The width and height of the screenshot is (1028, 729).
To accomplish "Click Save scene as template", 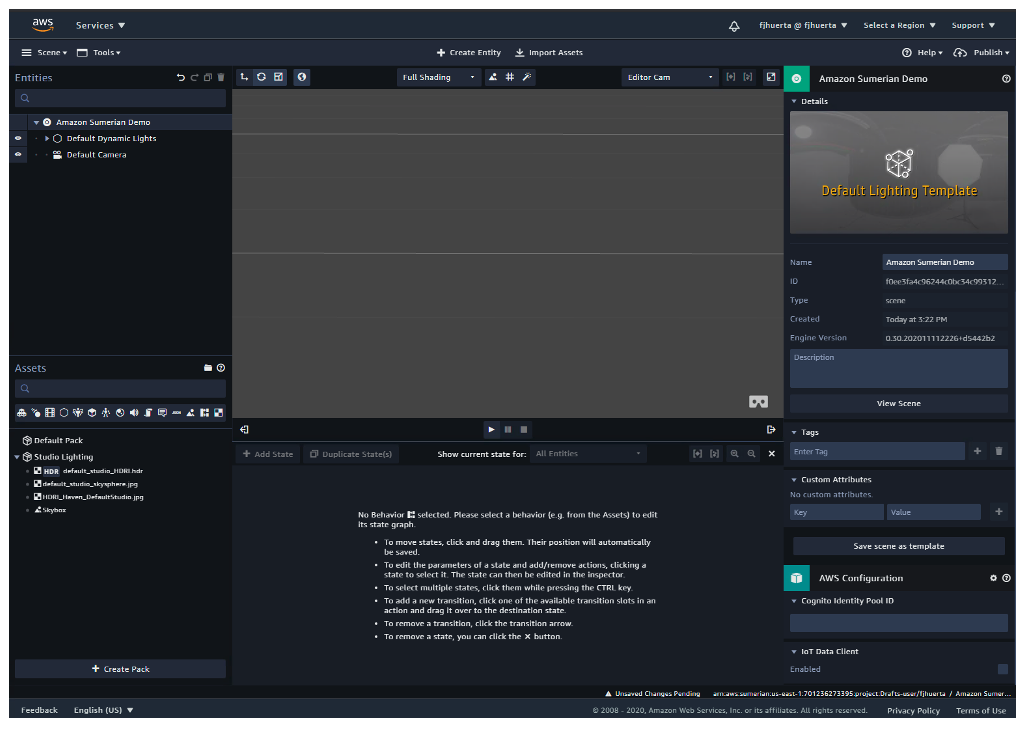I will 898,546.
